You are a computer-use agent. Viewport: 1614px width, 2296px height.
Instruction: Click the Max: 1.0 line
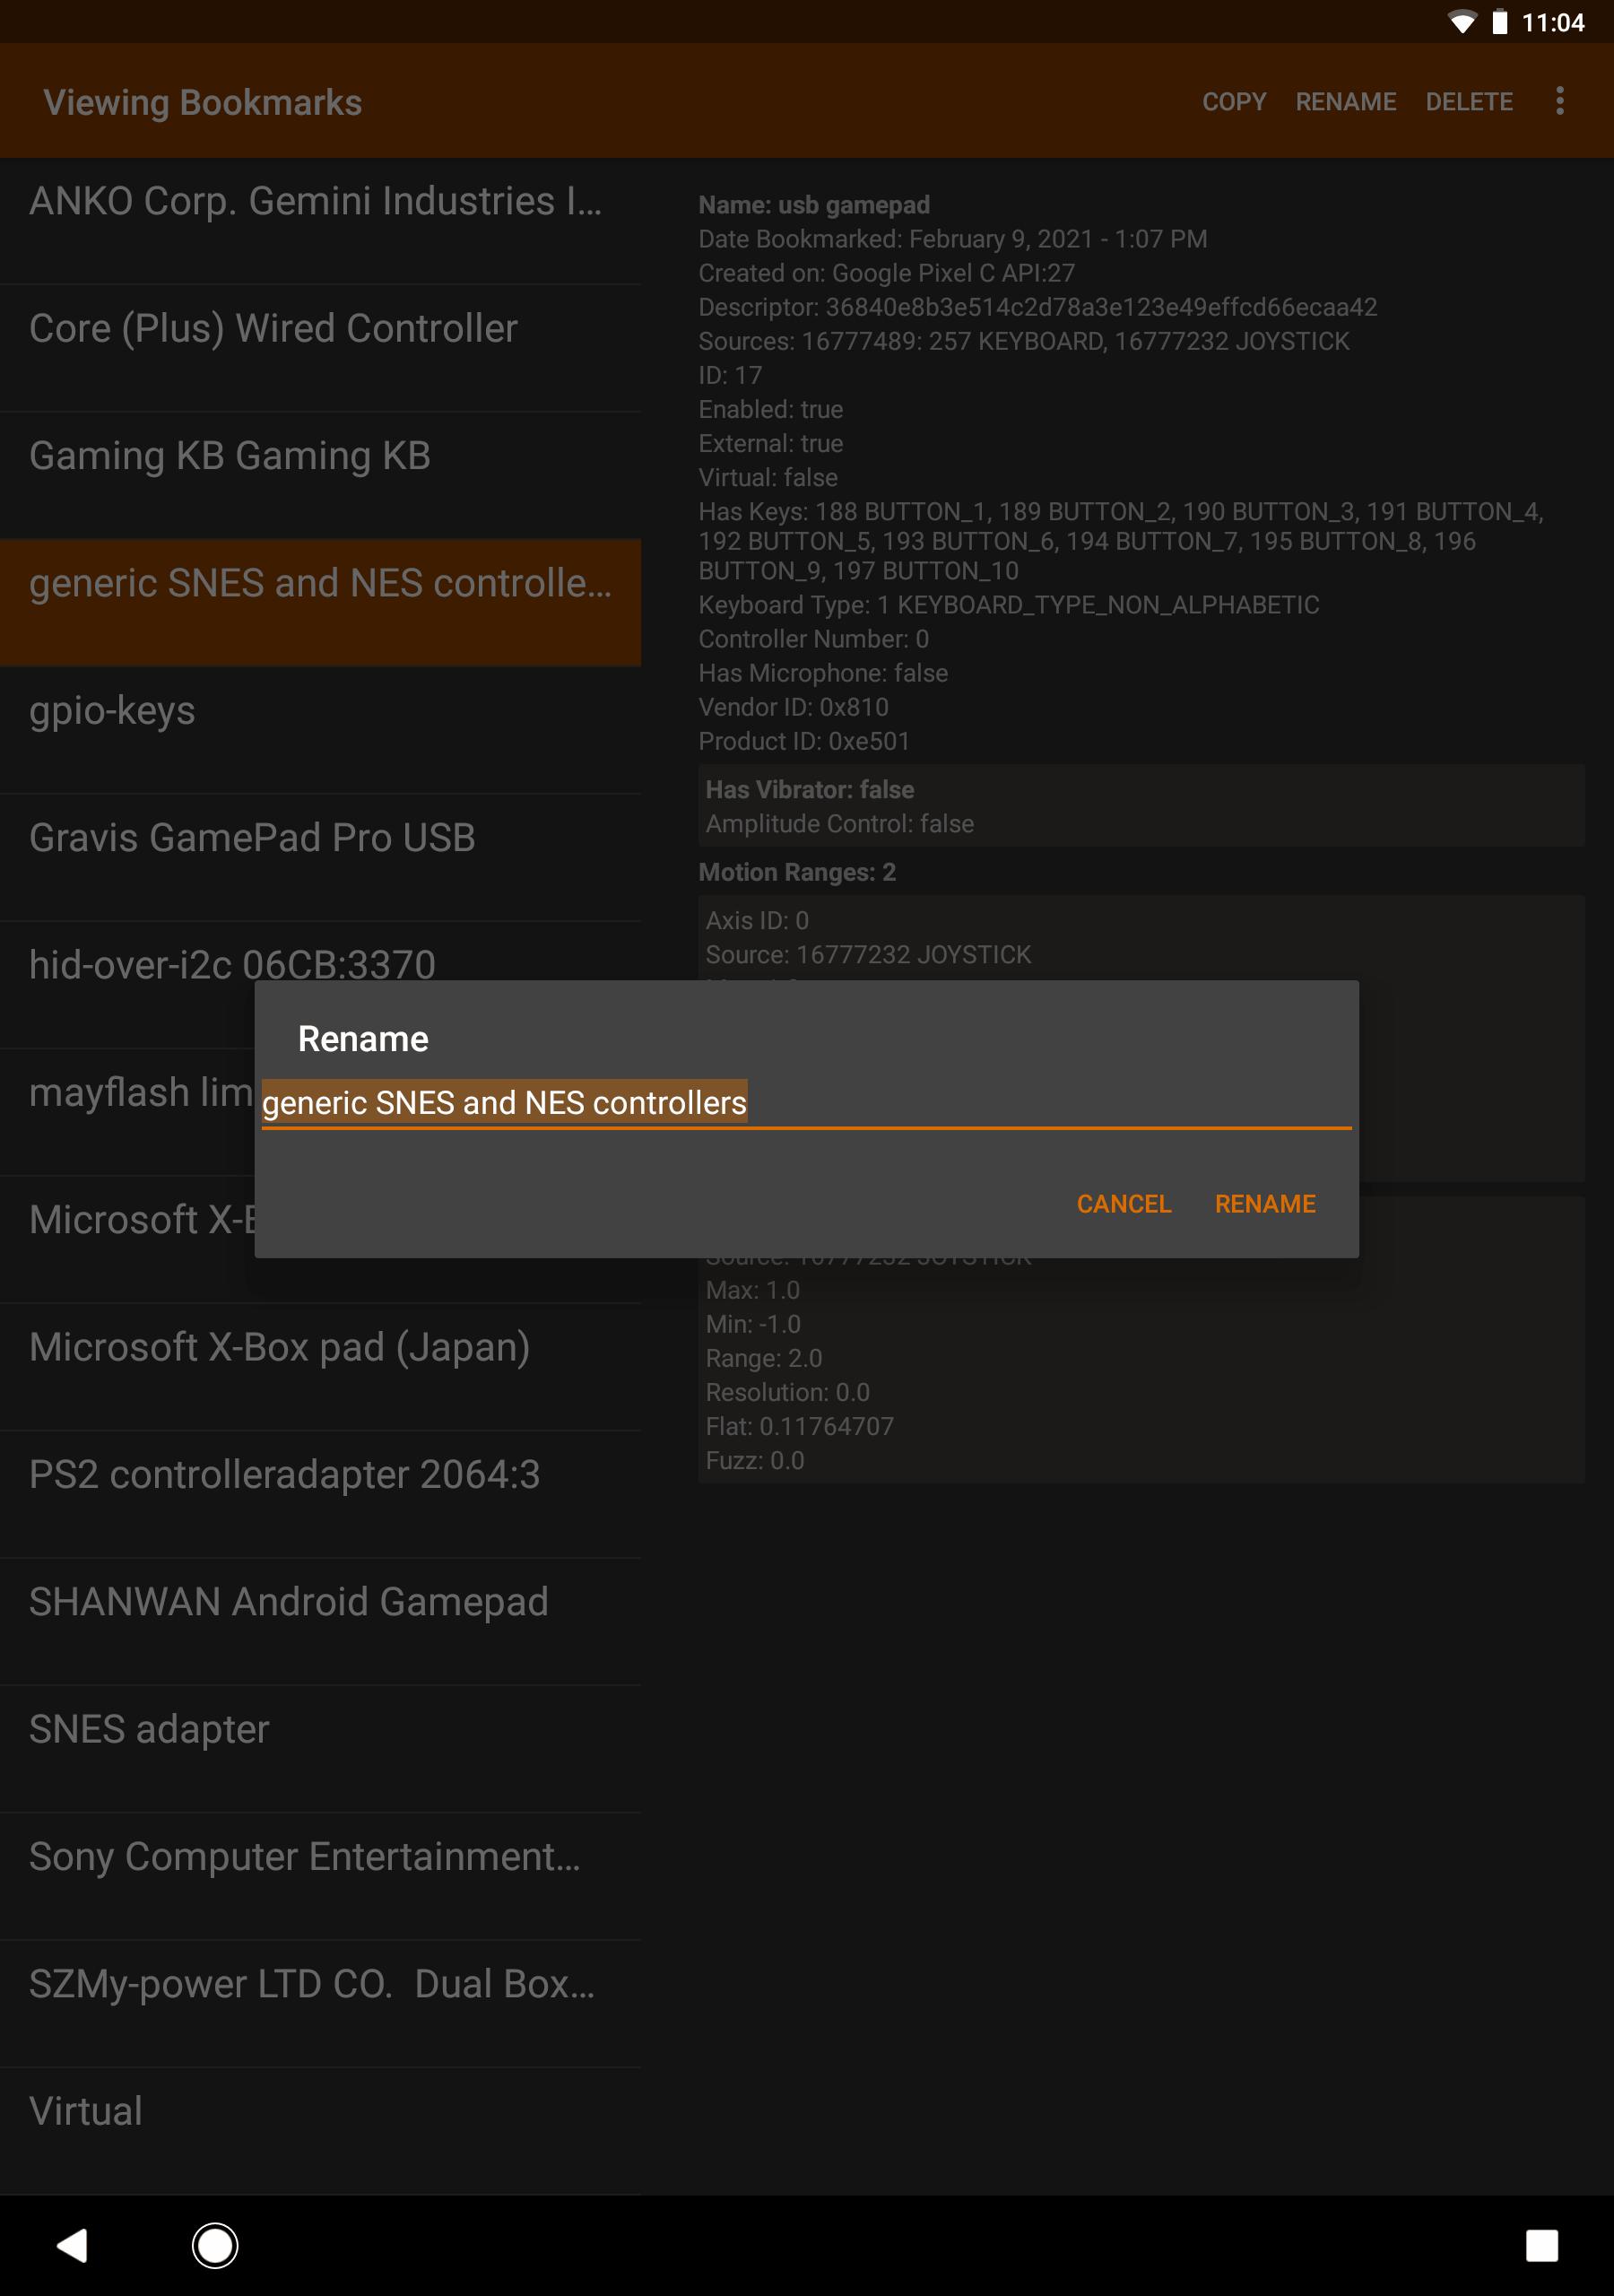point(753,1290)
